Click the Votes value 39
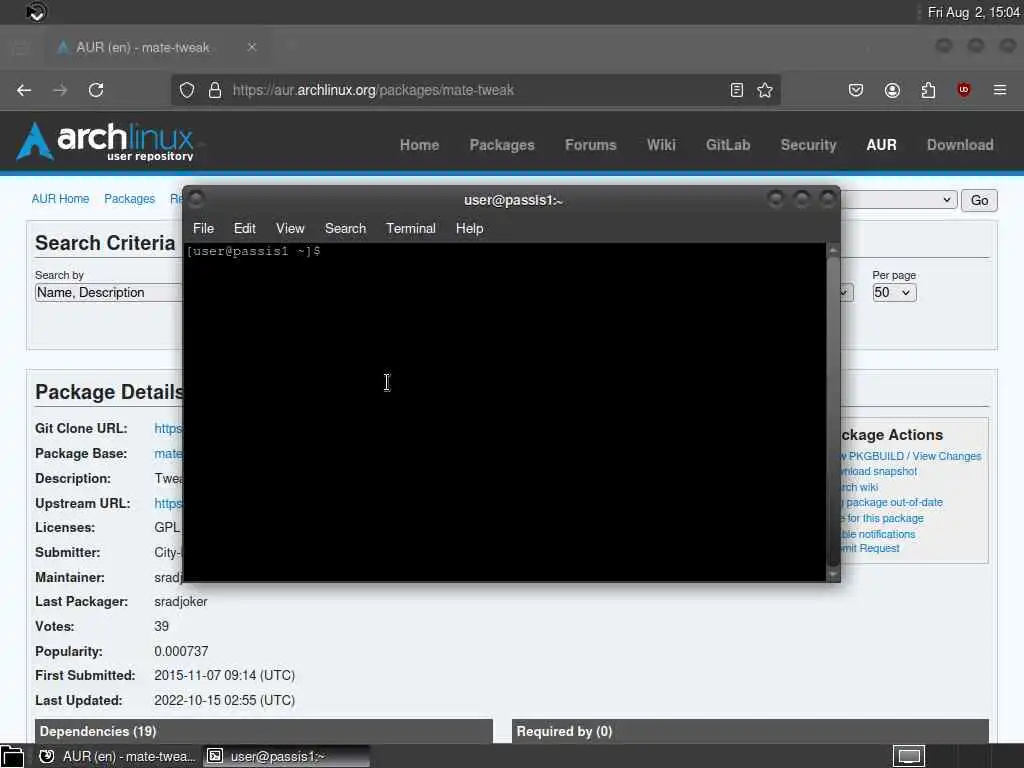The image size is (1024, 768). tap(161, 626)
